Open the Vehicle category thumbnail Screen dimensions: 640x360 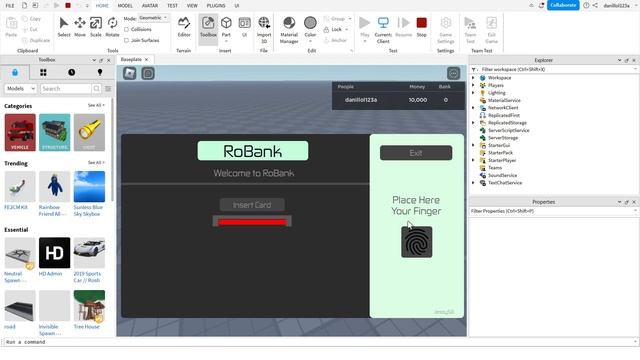click(x=20, y=132)
